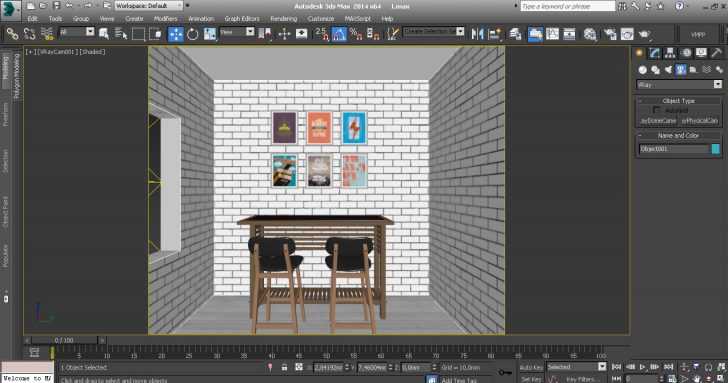Click the Mirror tool icon
728x383 pixels.
tap(477, 33)
